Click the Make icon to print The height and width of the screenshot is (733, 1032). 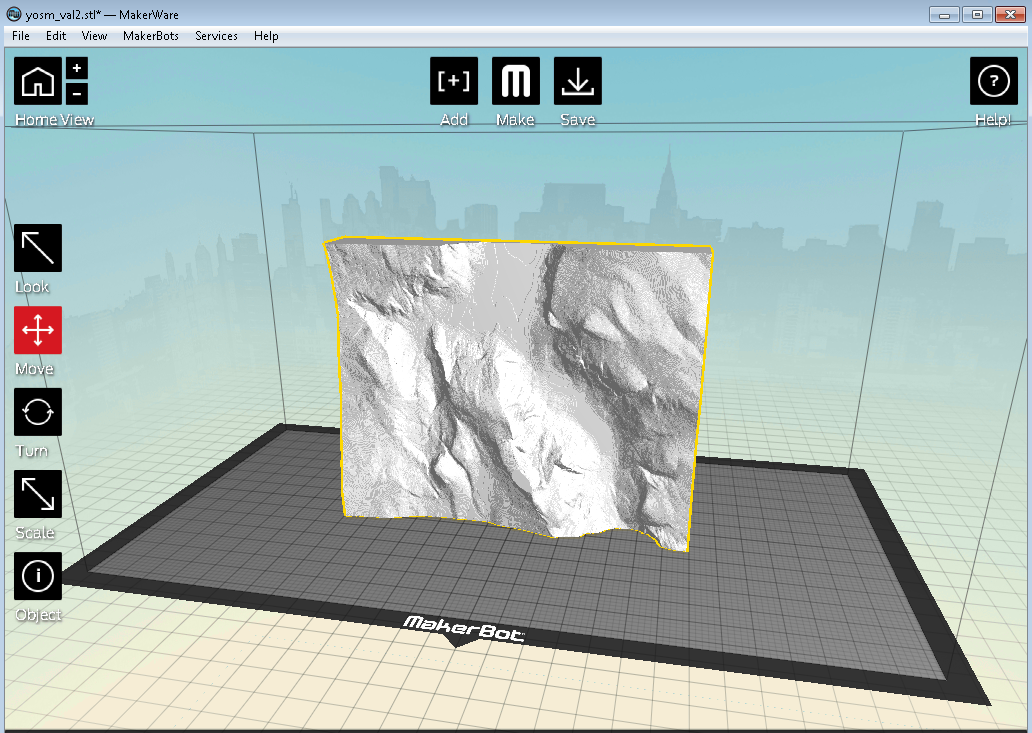tap(516, 81)
